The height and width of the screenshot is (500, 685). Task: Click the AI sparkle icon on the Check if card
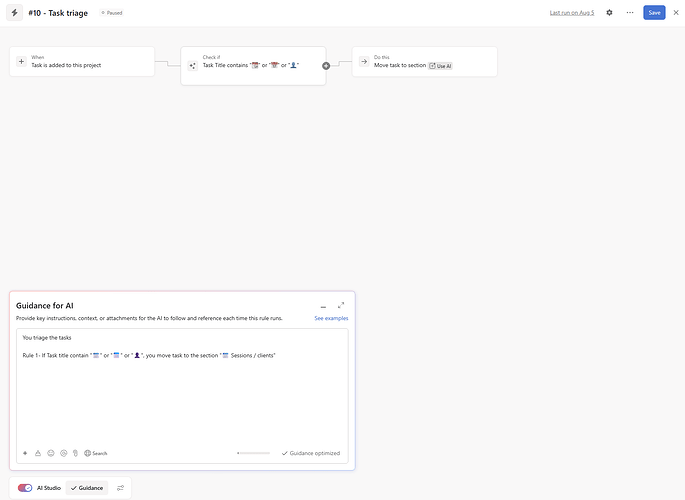(x=193, y=65)
